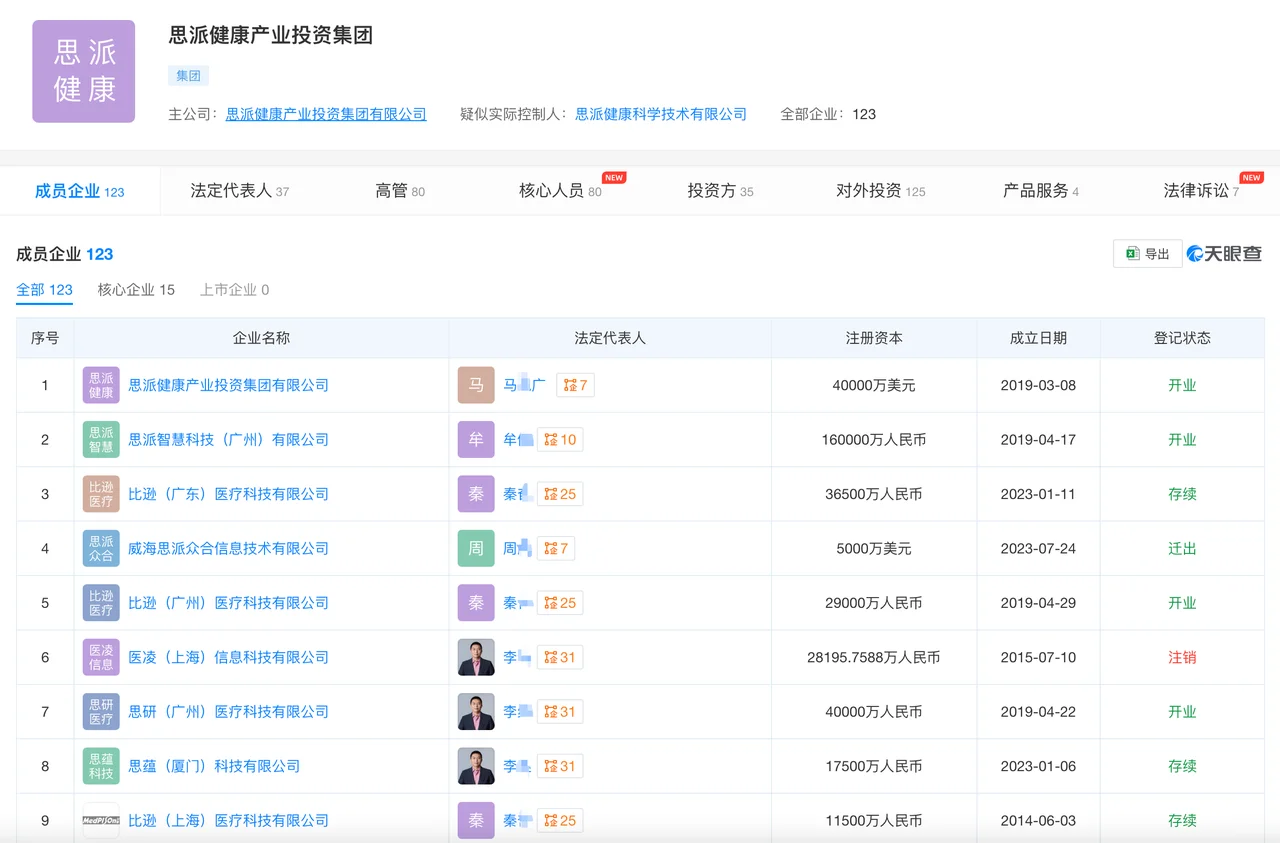Open the 主公司 link in the header

click(x=326, y=114)
